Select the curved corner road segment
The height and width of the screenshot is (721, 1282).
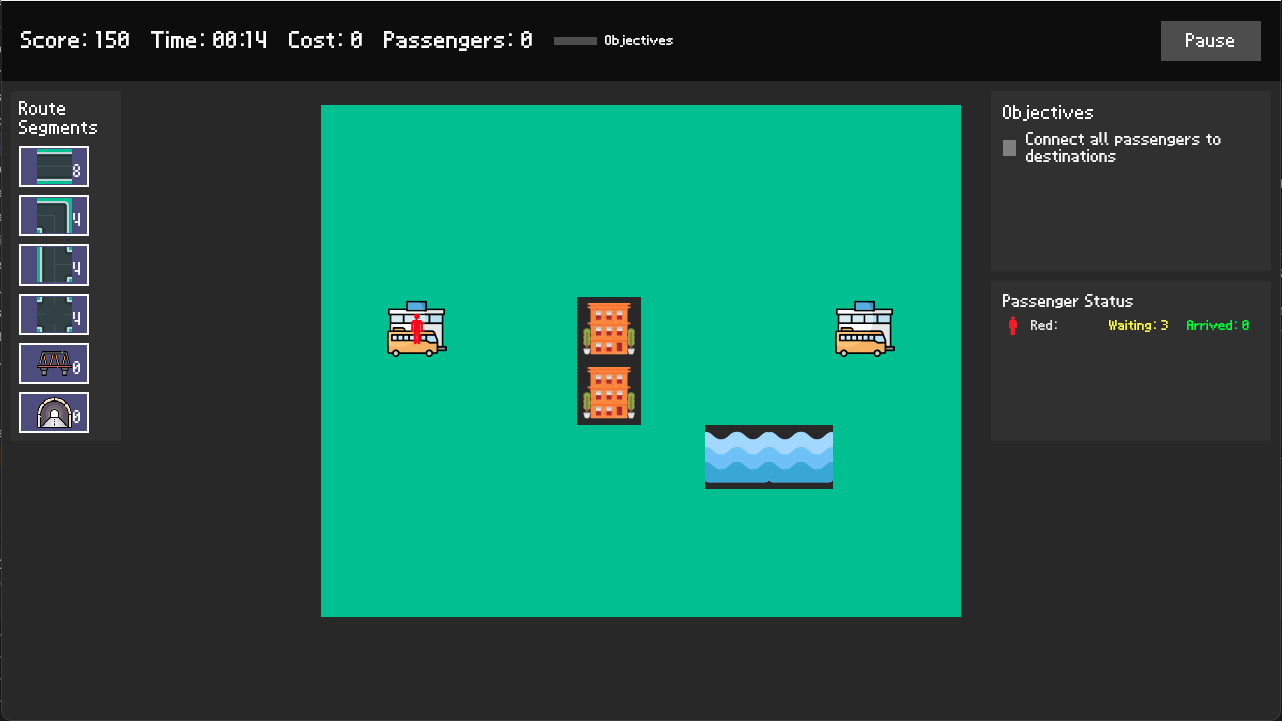54,216
